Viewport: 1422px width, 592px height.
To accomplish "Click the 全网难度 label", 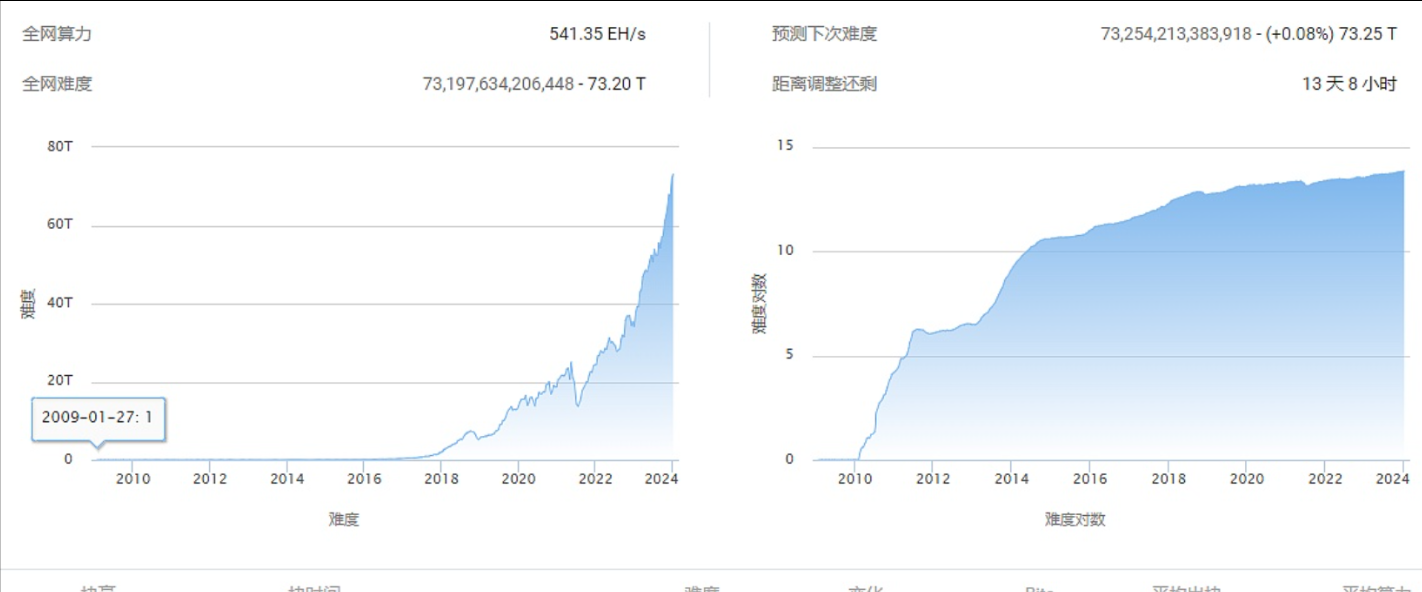I will 57,84.
